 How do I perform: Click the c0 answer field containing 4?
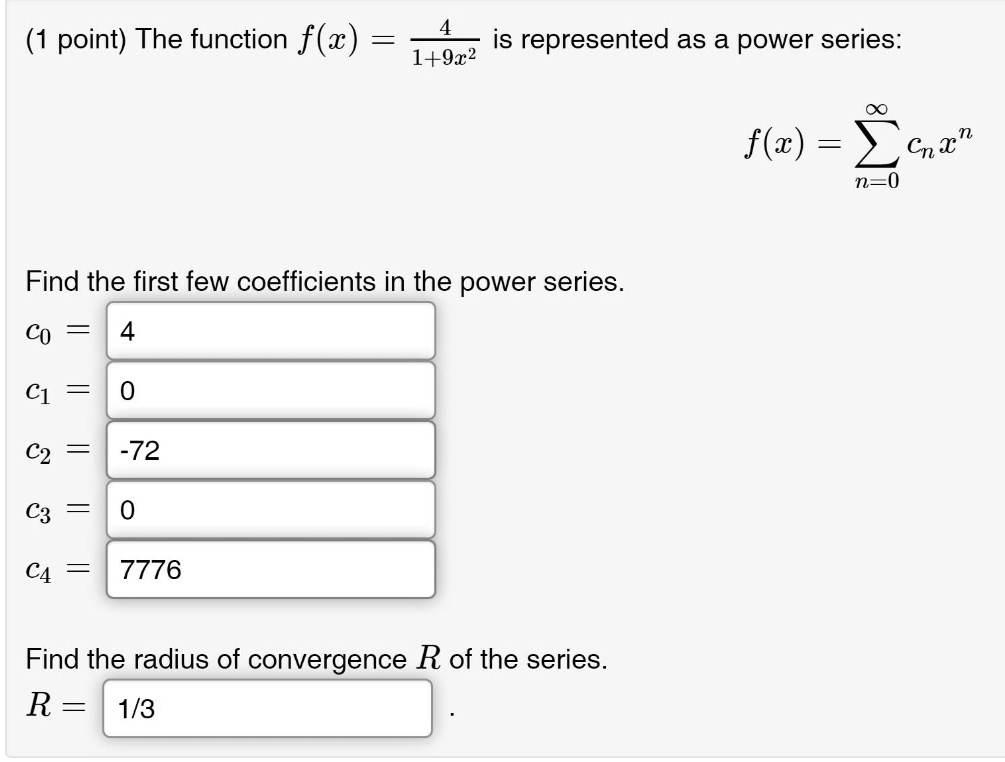pyautogui.click(x=270, y=331)
